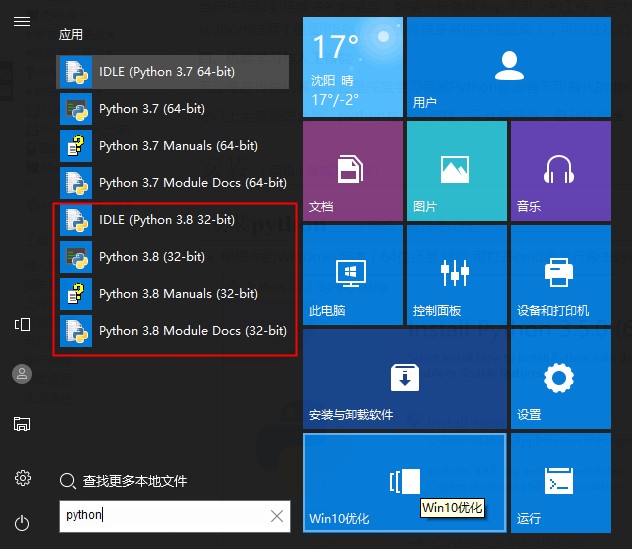Click the task view icon in left sidebar
This screenshot has width=632, height=549.
[x=22, y=324]
